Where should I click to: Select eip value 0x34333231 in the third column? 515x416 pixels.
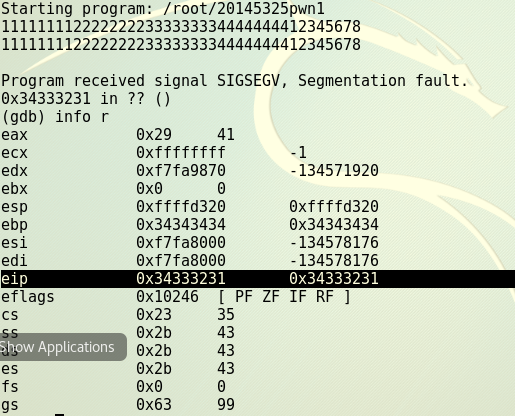(x=334, y=279)
